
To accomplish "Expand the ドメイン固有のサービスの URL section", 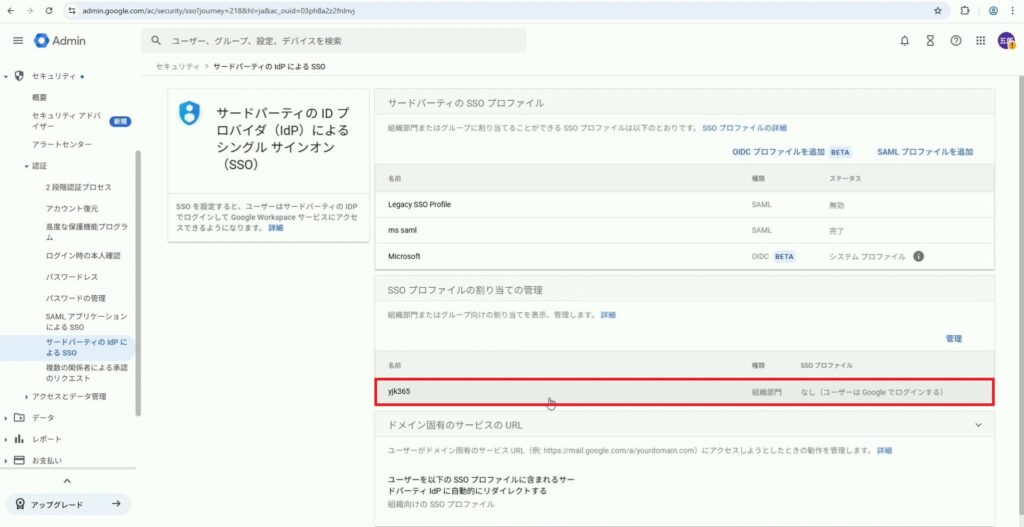I will [977, 425].
